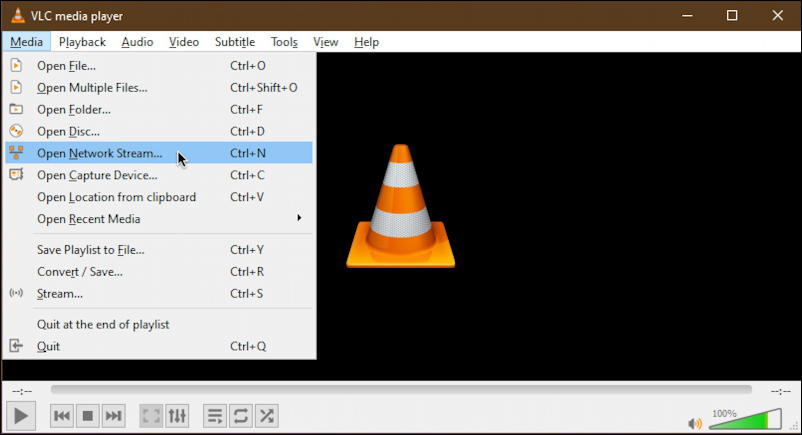Viewport: 802px width, 435px height.
Task: Select Open Network Stream... entry
Action: [x=159, y=153]
